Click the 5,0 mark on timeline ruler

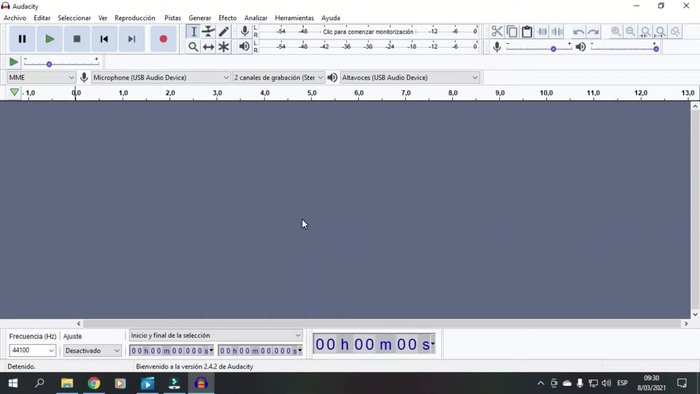pos(312,93)
